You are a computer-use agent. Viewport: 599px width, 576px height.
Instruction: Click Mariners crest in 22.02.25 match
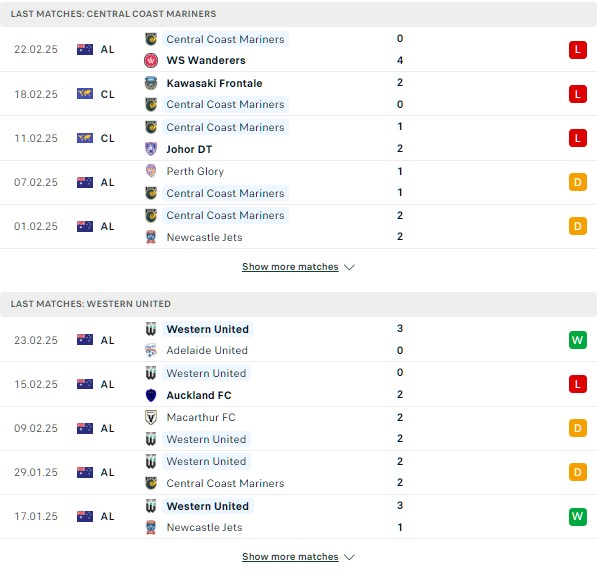(151, 39)
